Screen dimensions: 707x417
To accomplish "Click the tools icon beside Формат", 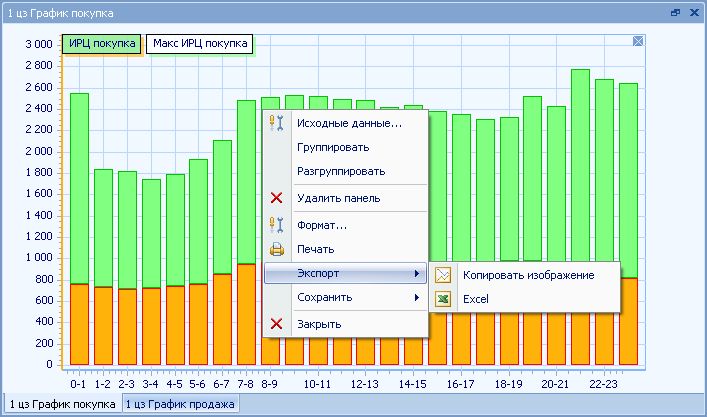I will point(278,225).
